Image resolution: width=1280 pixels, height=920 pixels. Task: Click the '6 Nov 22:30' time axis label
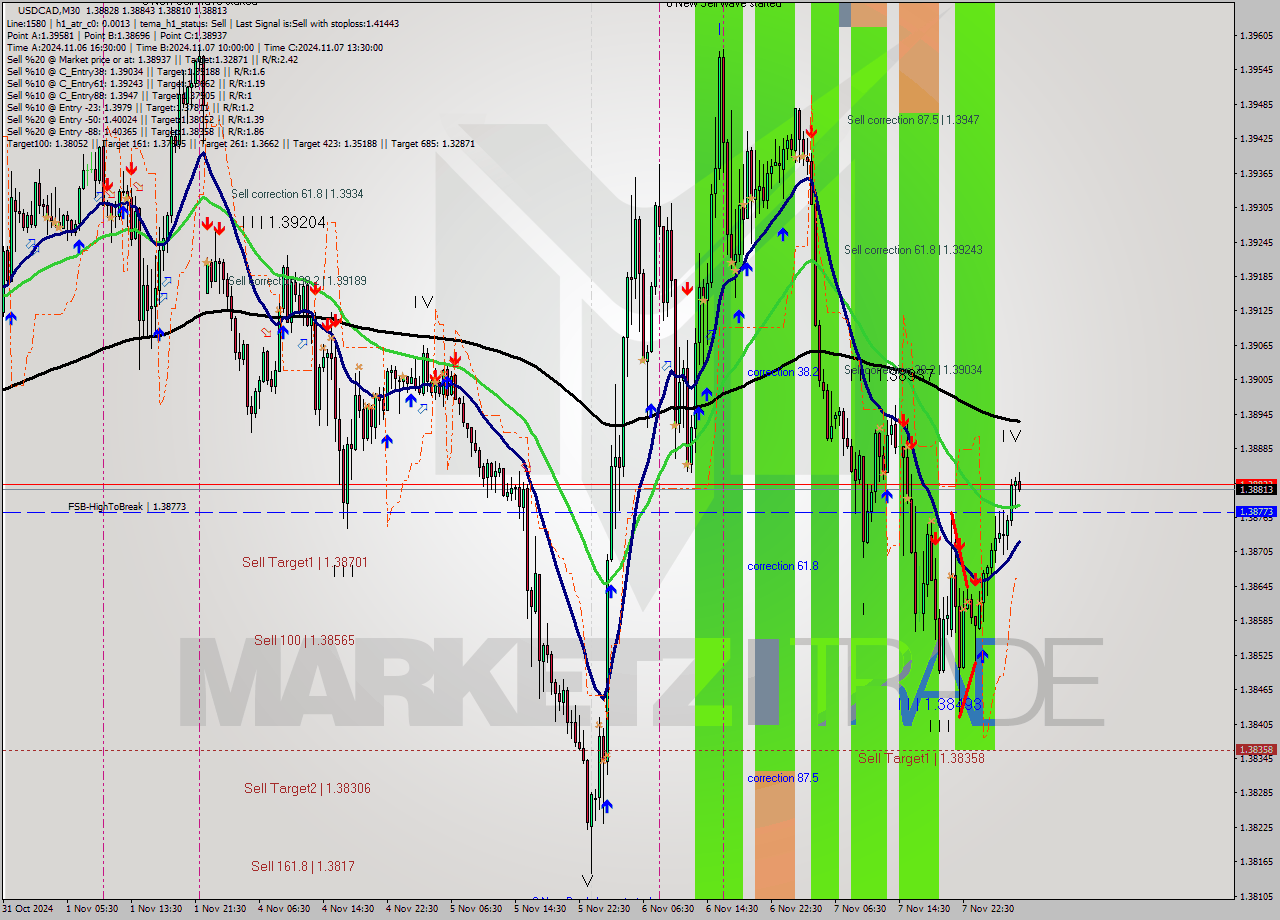(x=797, y=909)
